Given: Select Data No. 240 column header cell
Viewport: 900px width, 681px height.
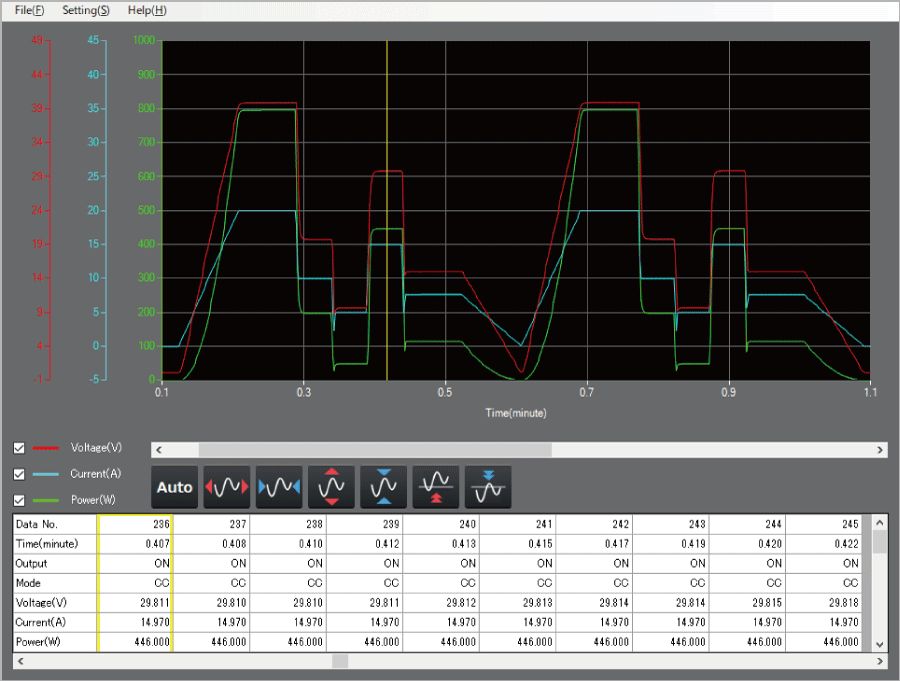Looking at the screenshot, I should coord(442,524).
